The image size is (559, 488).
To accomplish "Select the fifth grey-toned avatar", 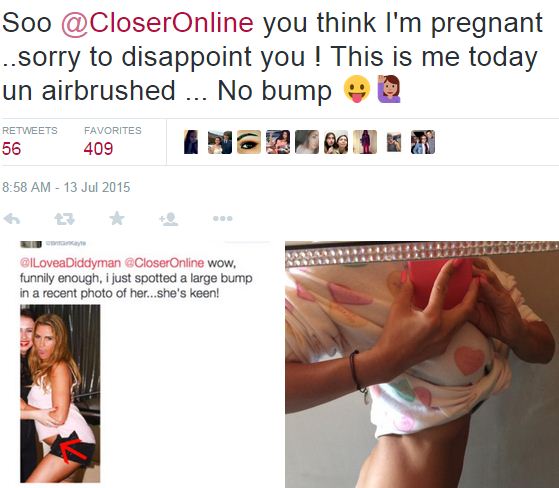I will pyautogui.click(x=307, y=142).
